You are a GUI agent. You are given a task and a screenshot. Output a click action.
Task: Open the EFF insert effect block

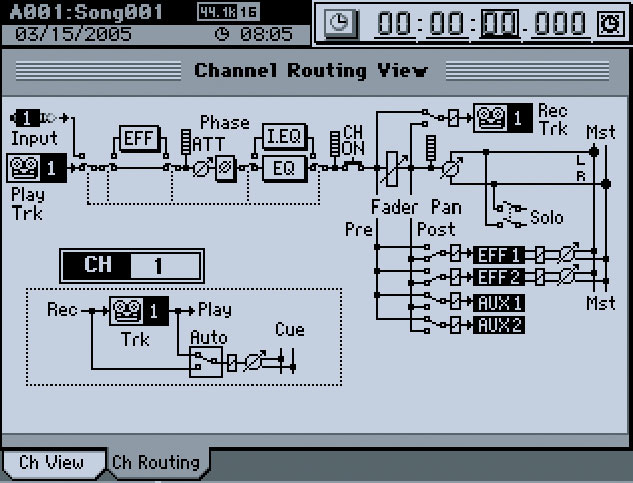point(137,138)
